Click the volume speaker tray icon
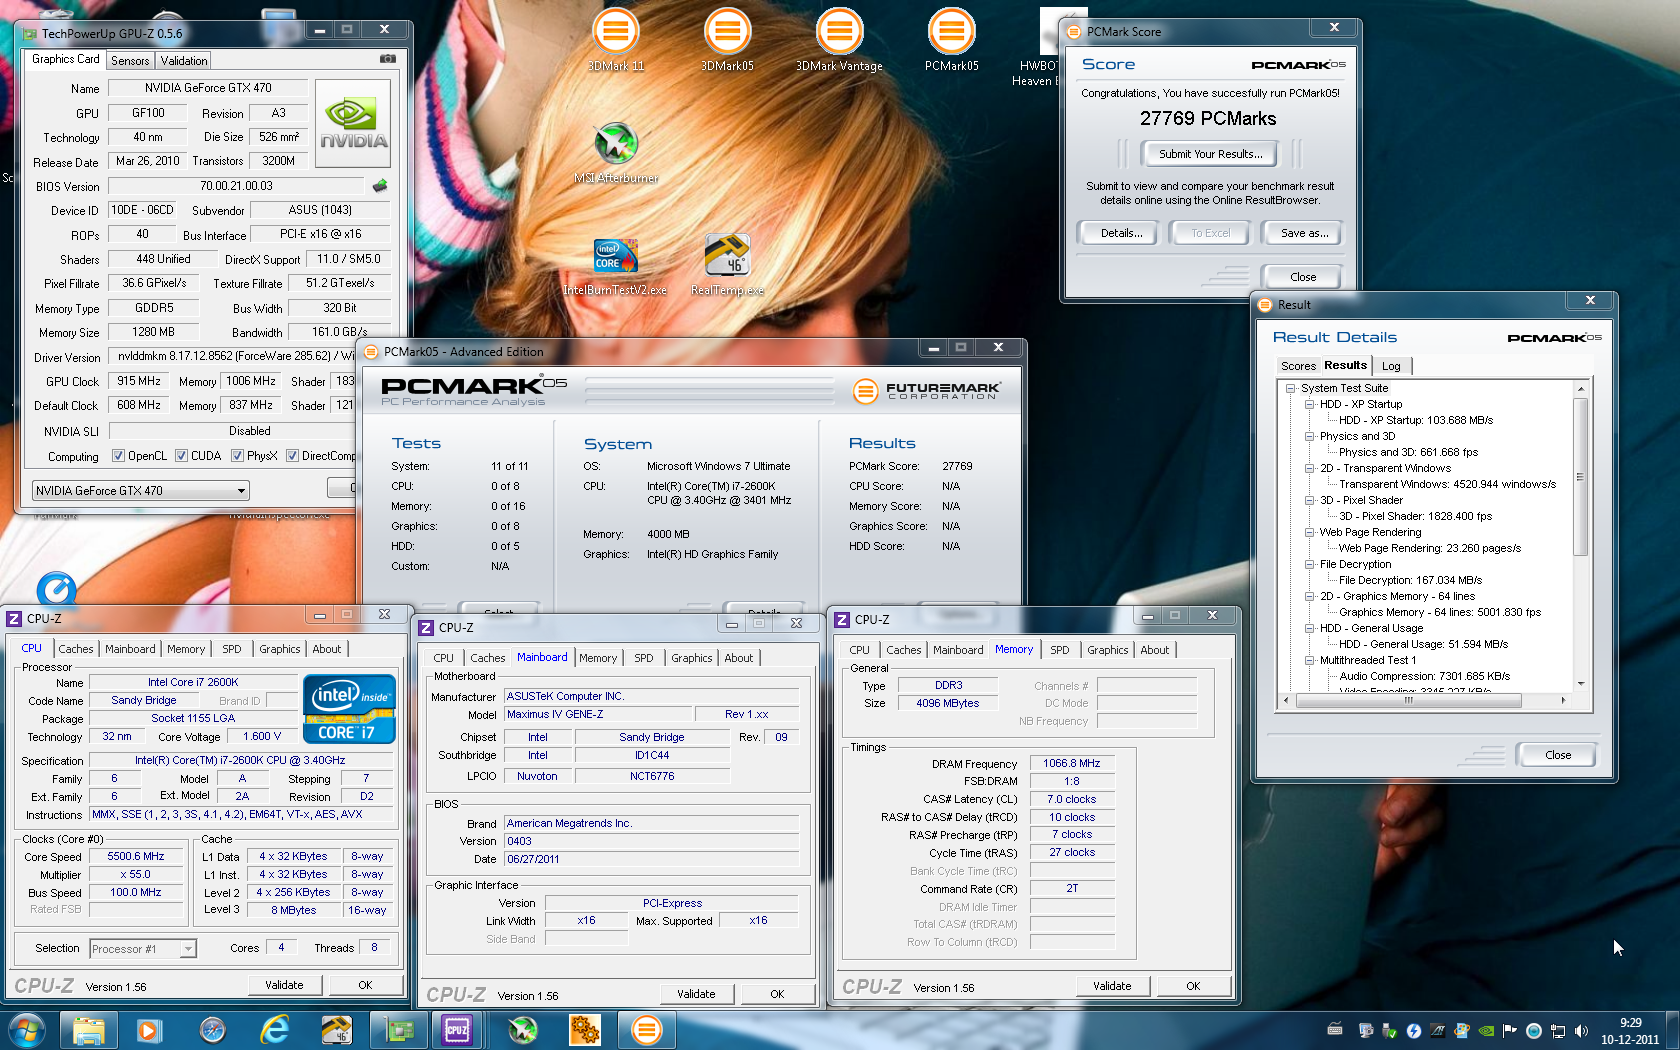 1581,1031
